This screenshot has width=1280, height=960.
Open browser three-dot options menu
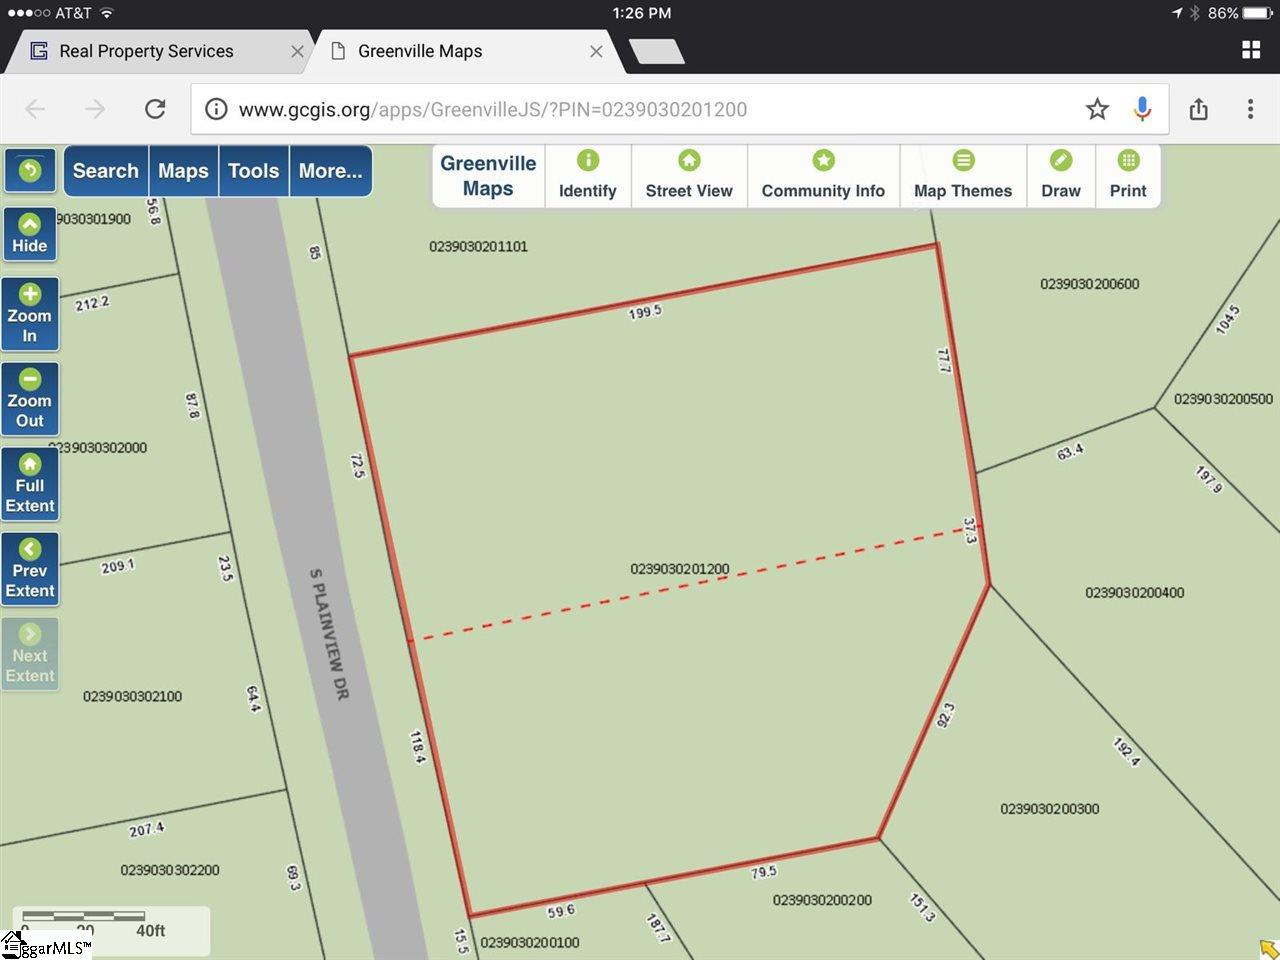click(x=1250, y=109)
